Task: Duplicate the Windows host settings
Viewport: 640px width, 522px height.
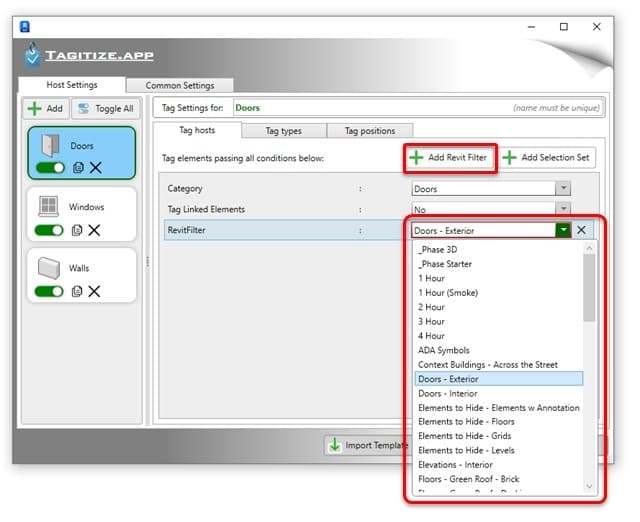Action: point(76,231)
